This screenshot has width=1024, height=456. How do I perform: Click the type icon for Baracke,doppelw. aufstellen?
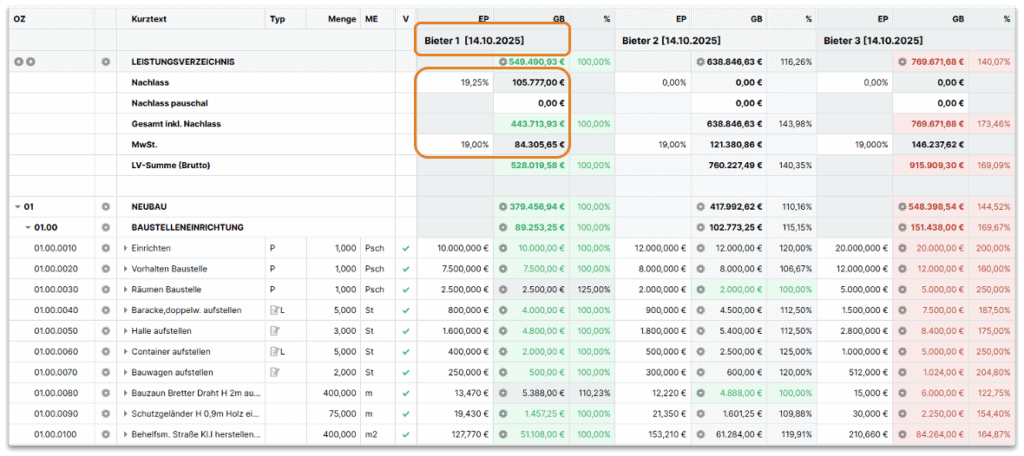point(276,310)
